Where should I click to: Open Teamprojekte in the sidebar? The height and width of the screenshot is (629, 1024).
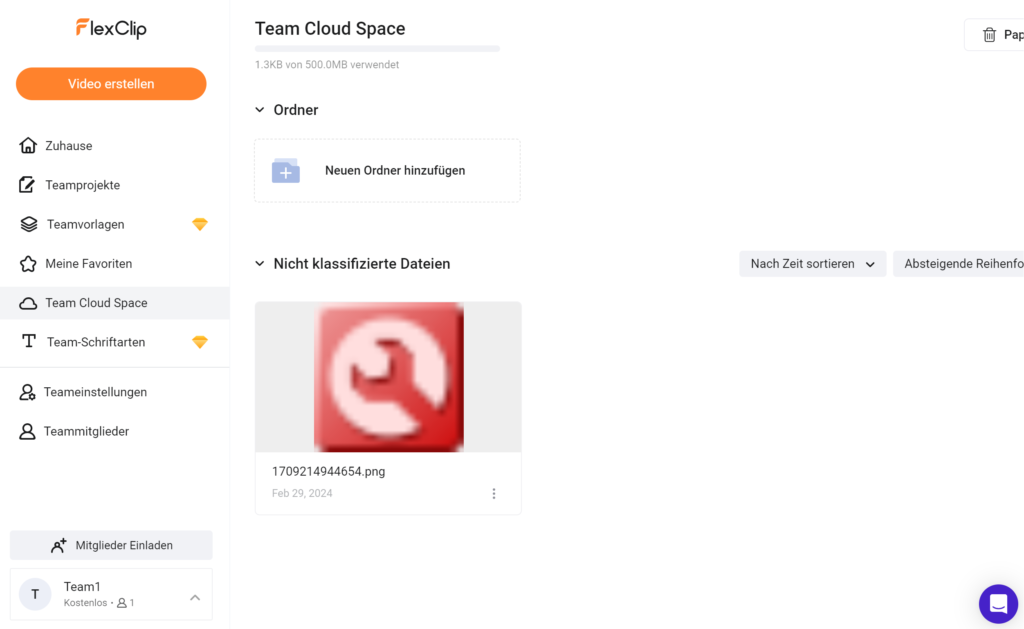pyautogui.click(x=115, y=185)
